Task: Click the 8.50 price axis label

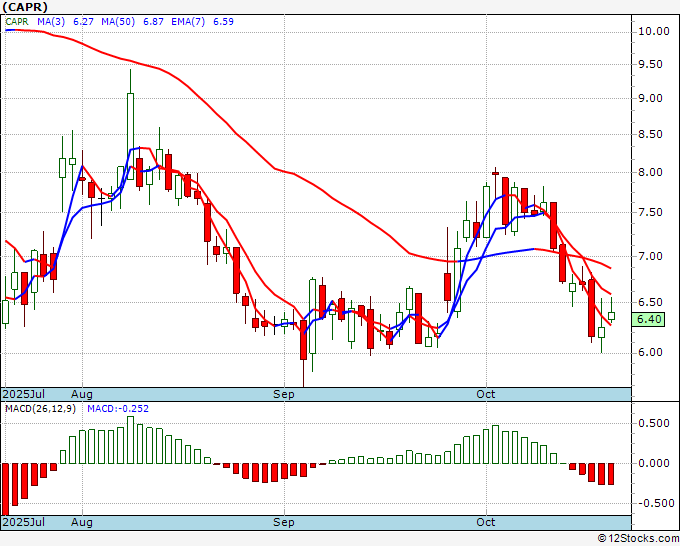Action: [650, 134]
